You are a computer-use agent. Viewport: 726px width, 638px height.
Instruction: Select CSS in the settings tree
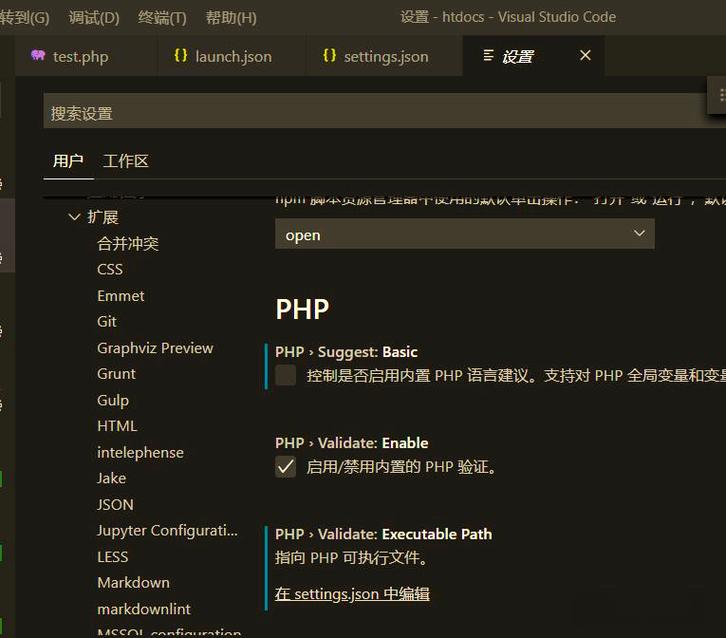pos(110,269)
